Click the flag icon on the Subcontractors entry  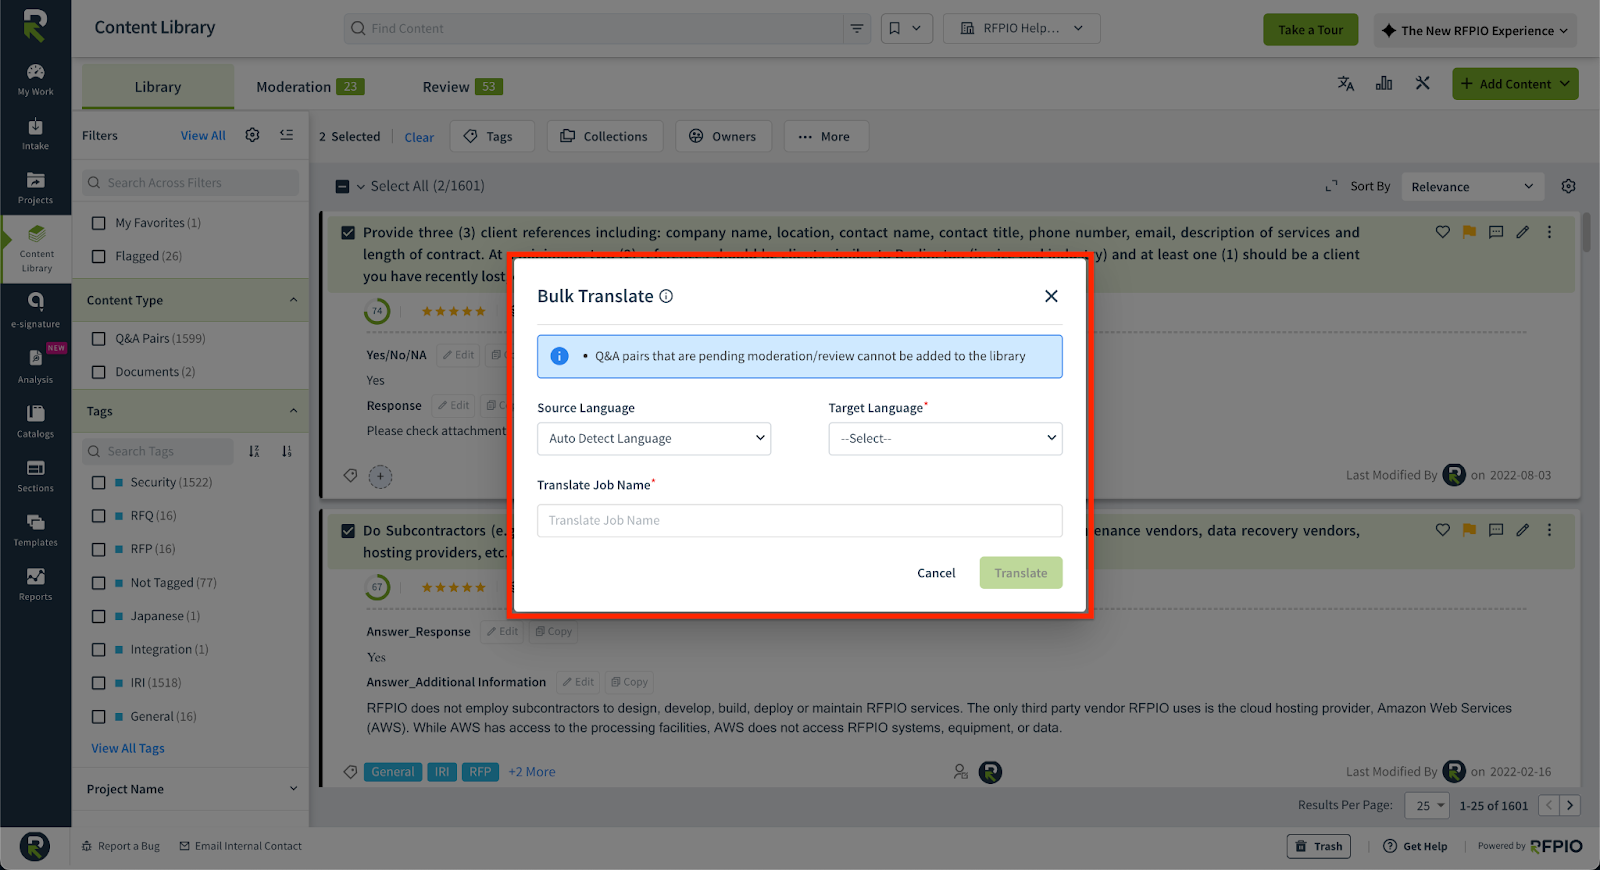click(1469, 530)
